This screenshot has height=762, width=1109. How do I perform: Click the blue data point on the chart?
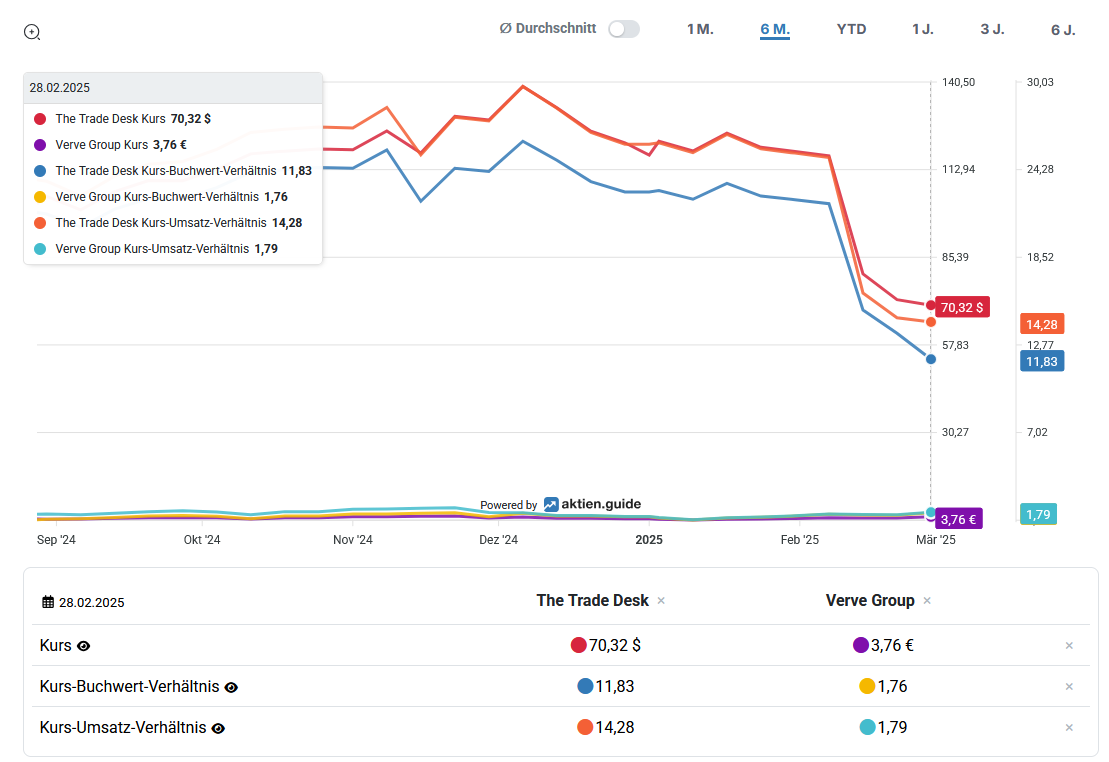coord(931,359)
